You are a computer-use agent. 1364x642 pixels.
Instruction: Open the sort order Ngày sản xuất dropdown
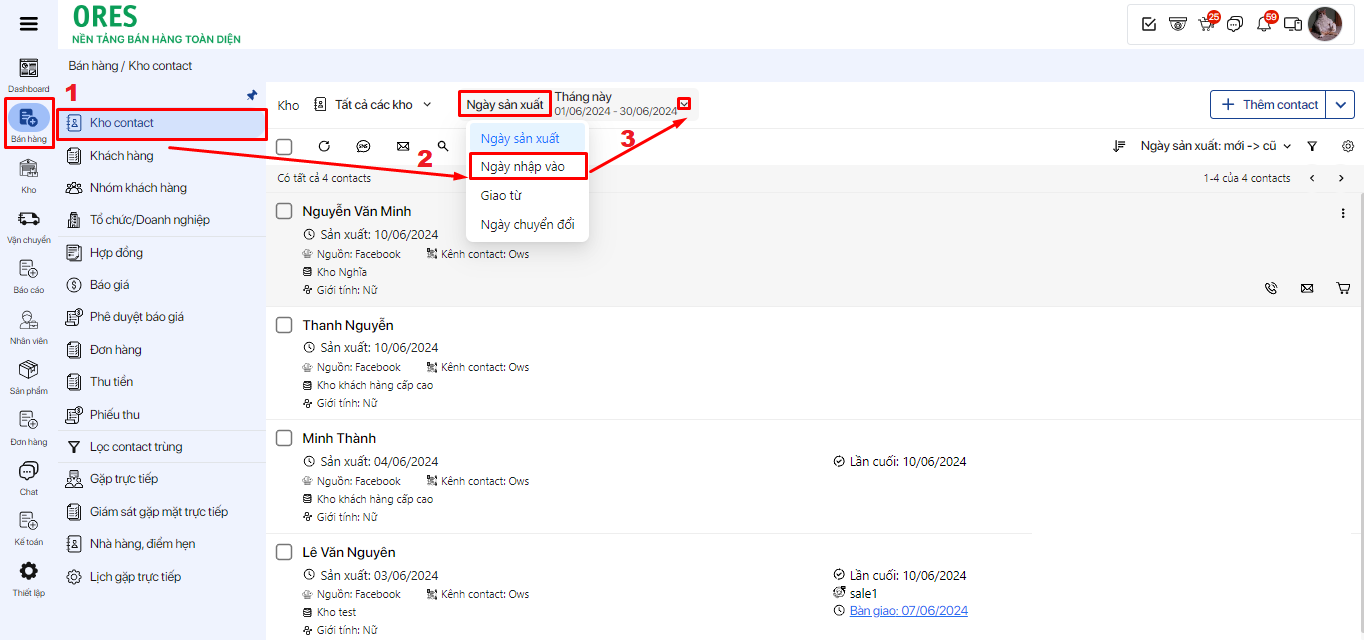click(1215, 146)
